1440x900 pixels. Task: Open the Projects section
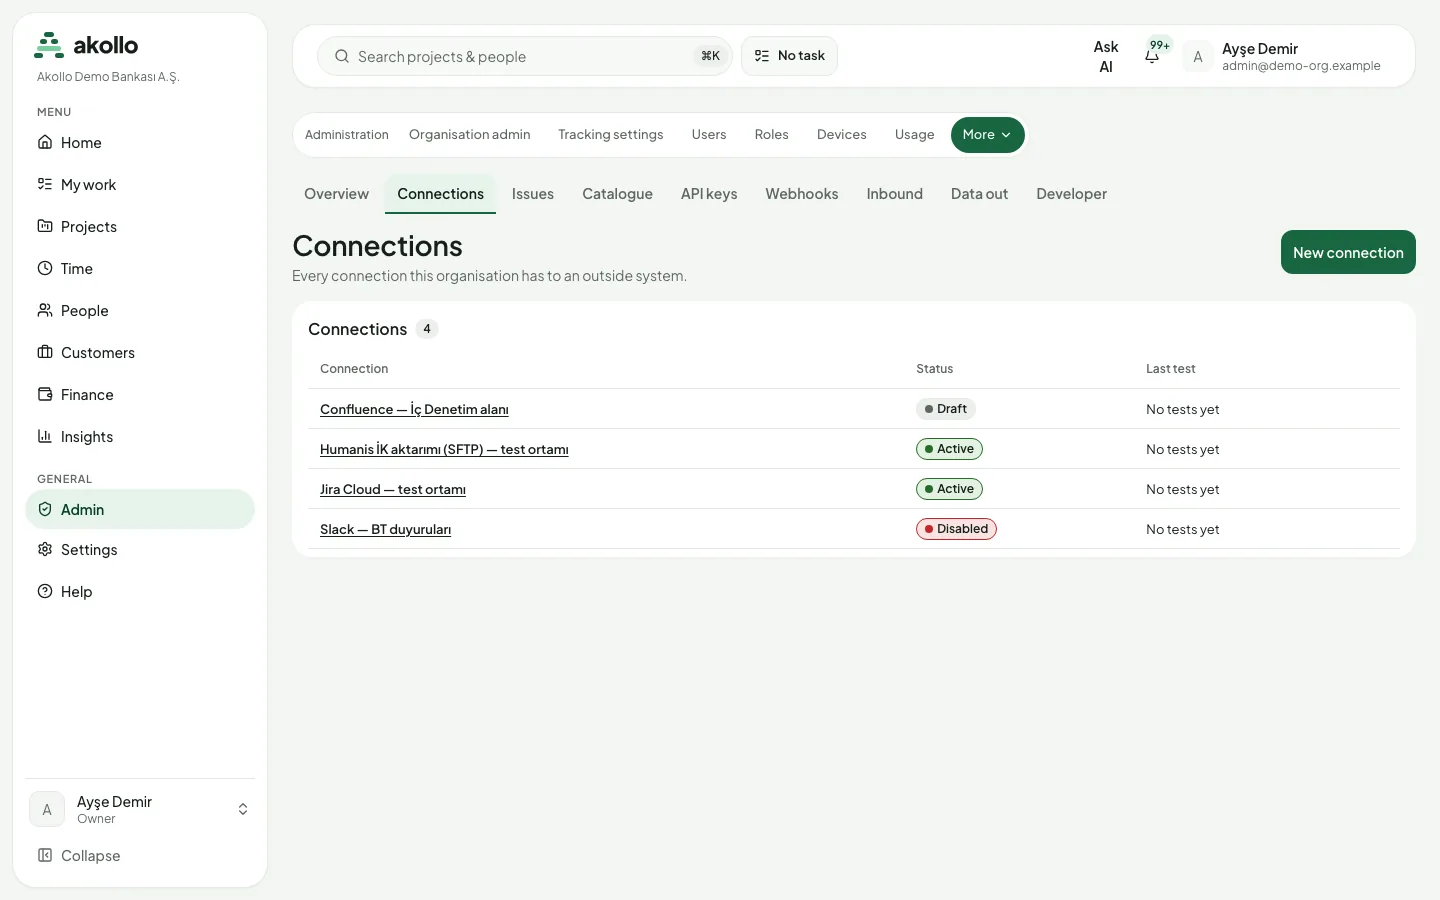[140, 227]
